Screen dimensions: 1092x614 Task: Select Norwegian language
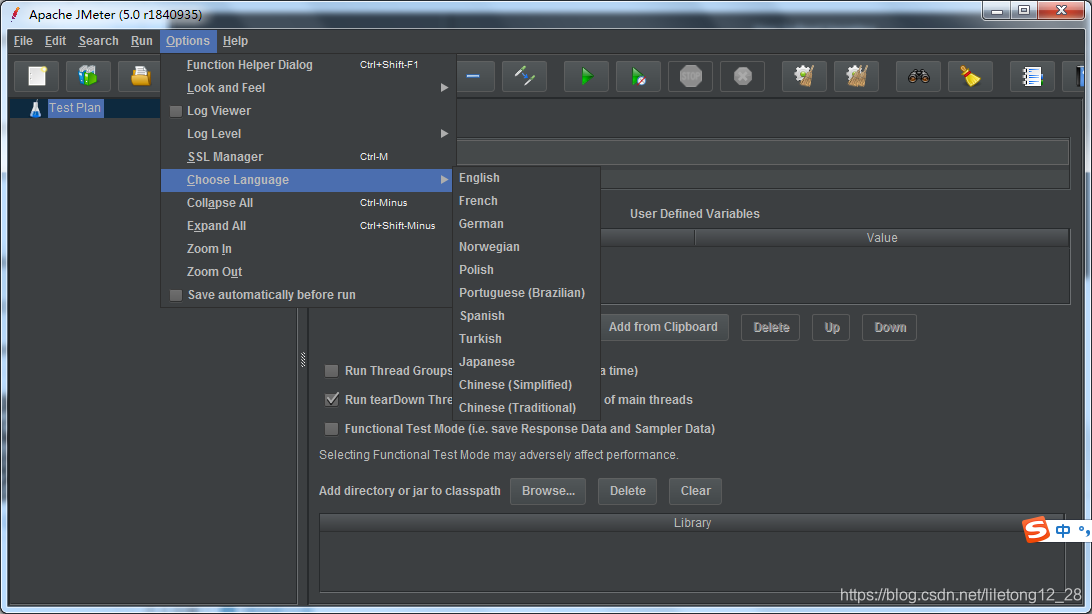point(526,246)
